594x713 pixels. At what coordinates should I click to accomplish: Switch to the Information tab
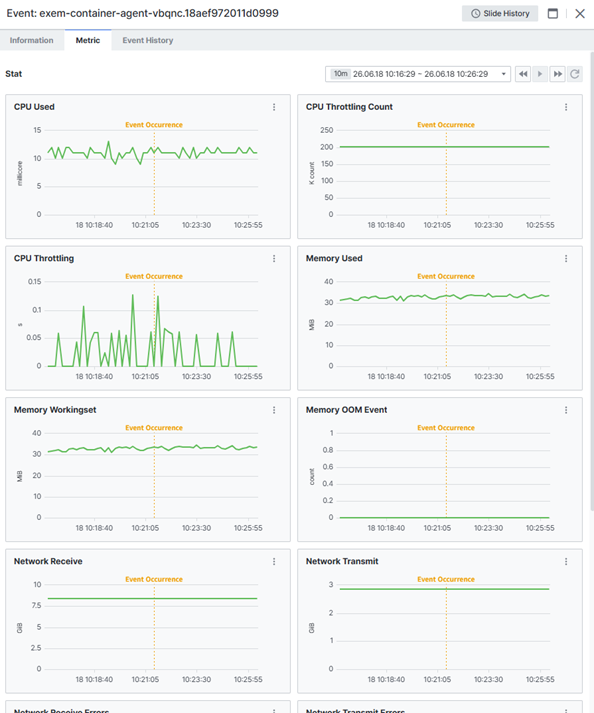(31, 40)
